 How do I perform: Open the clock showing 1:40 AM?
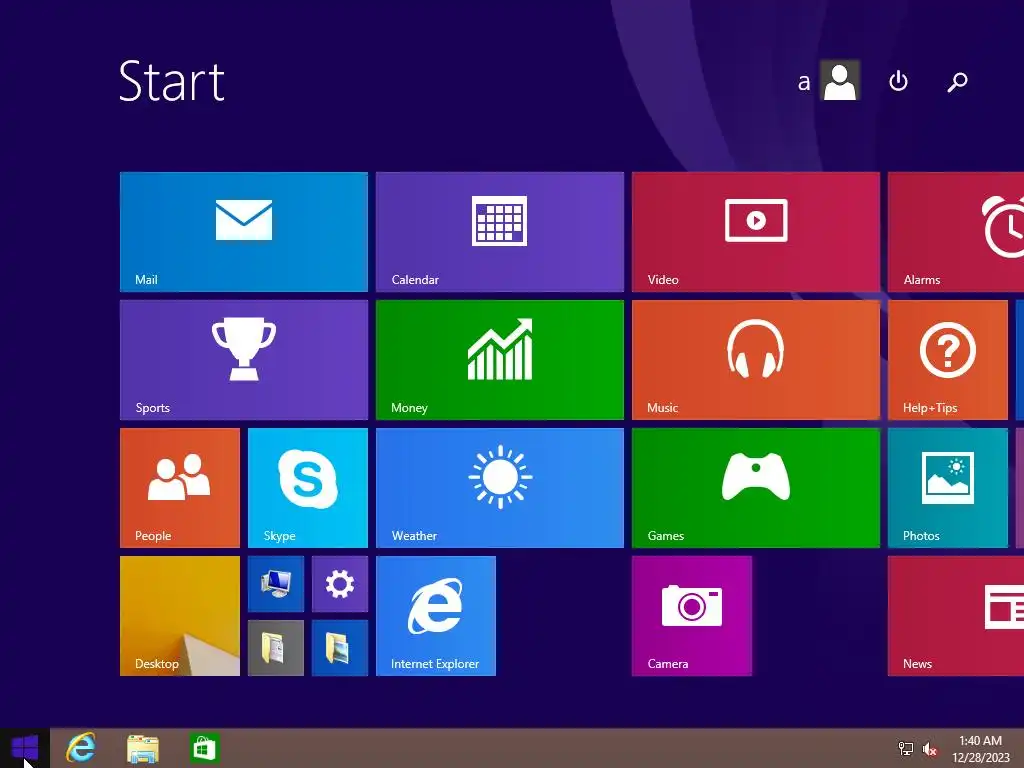(980, 749)
